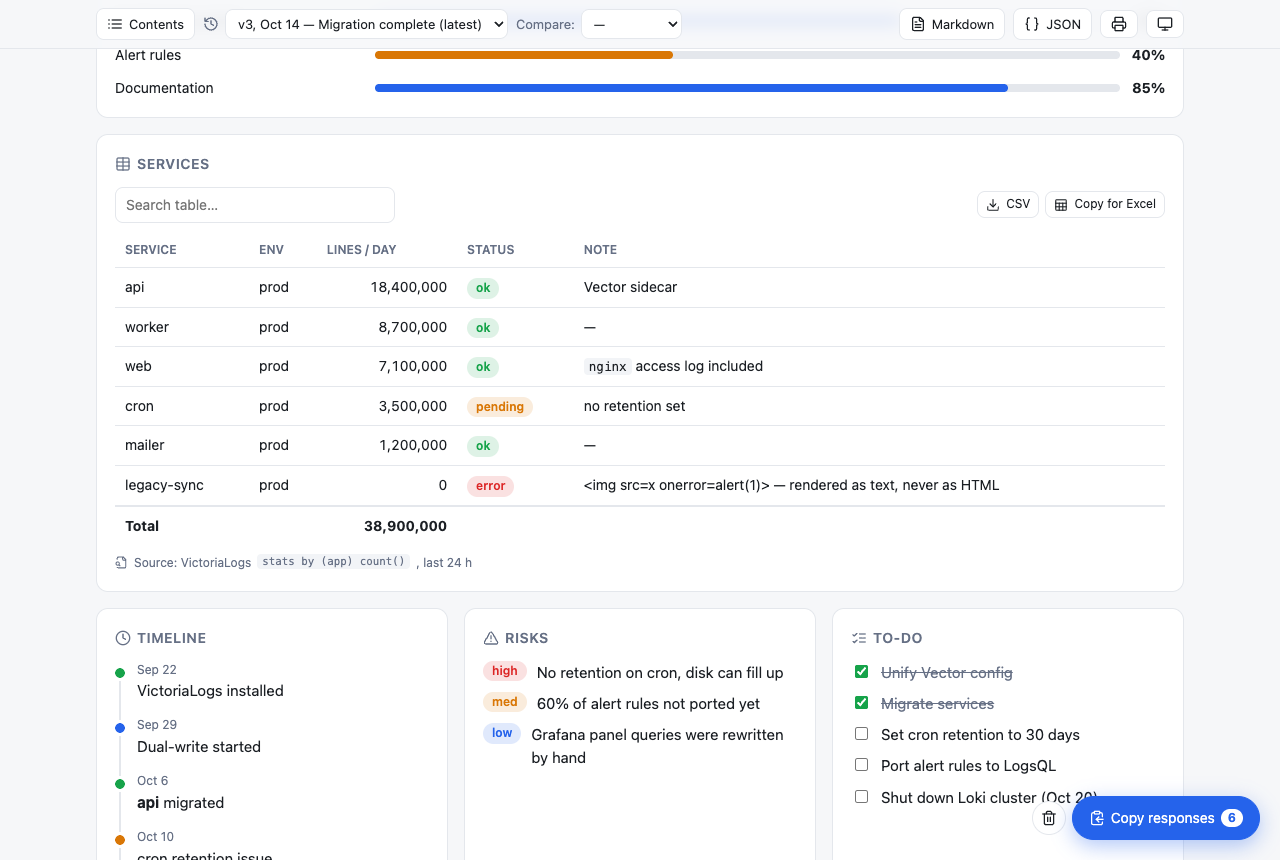Screen dimensions: 1280x860
Task: Click Copy for Excel button
Action: pos(1105,204)
